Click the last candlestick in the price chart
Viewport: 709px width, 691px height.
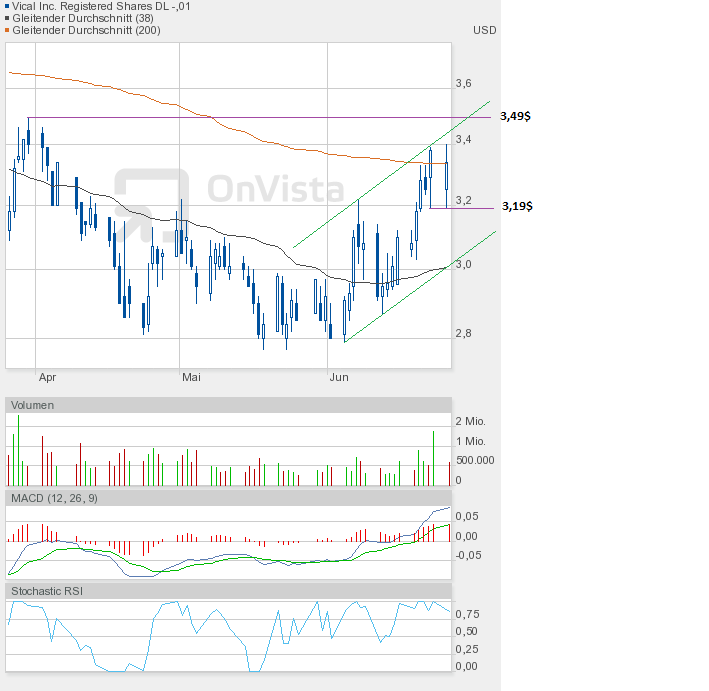click(446, 176)
